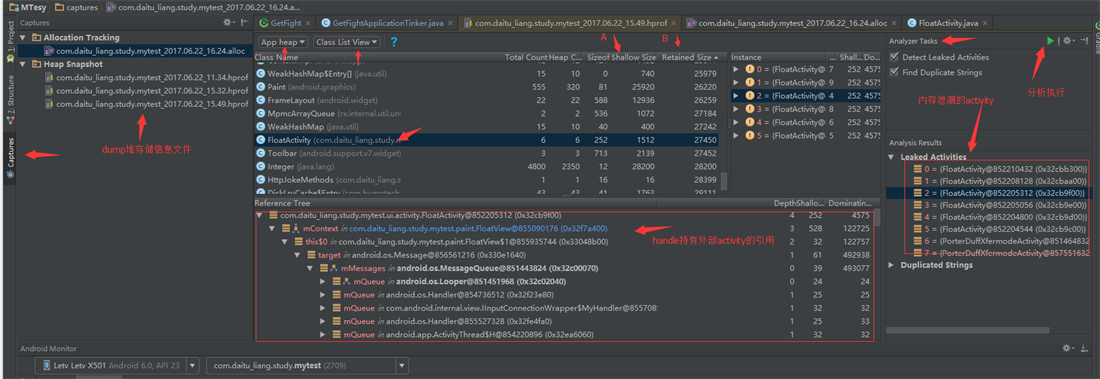
Task: Toggle Detect Leaked Activities checkbox
Action: (894, 57)
